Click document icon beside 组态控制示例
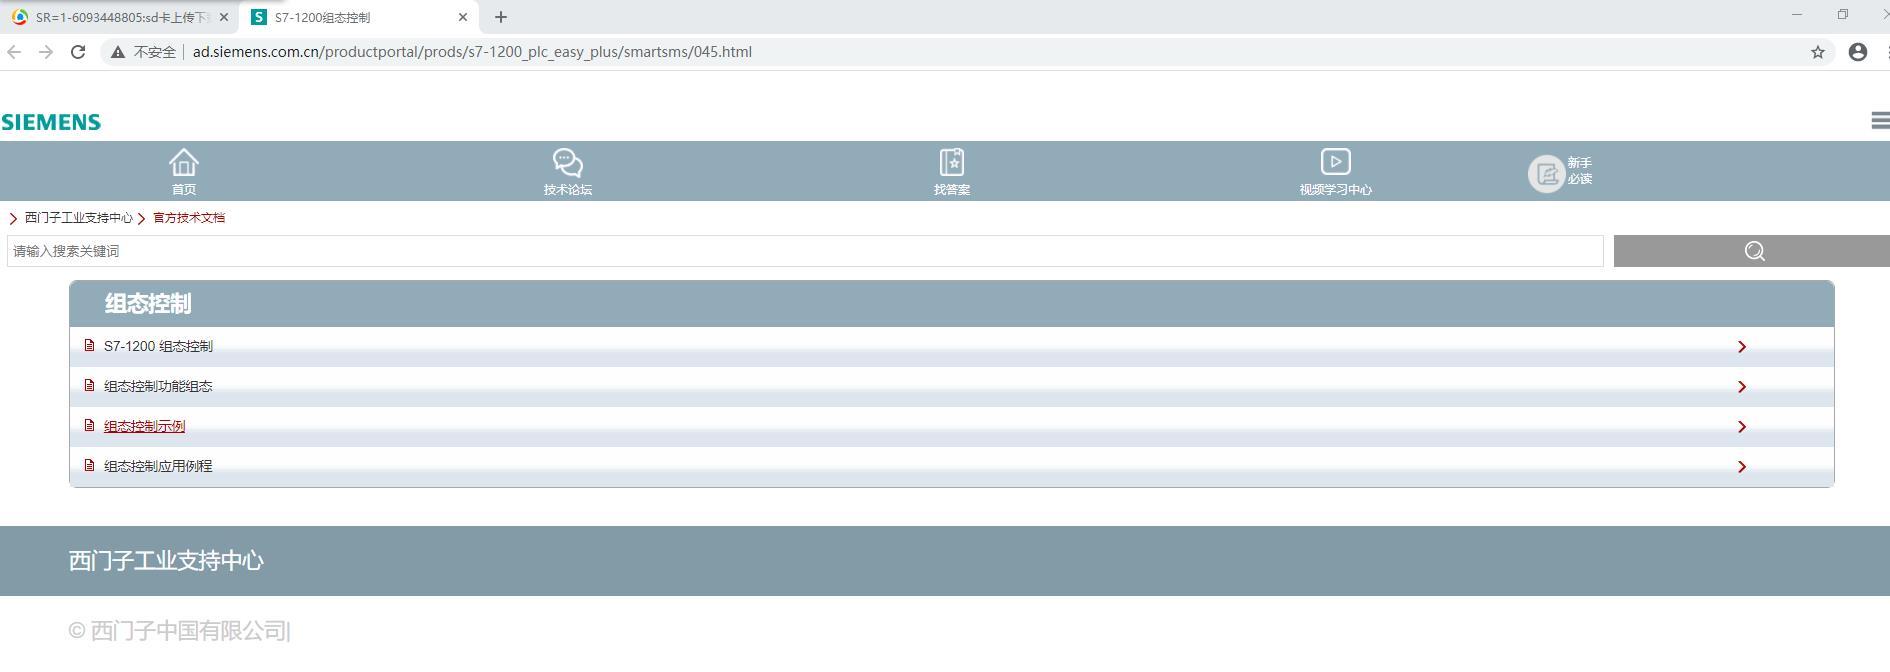1890x672 pixels. coord(89,425)
